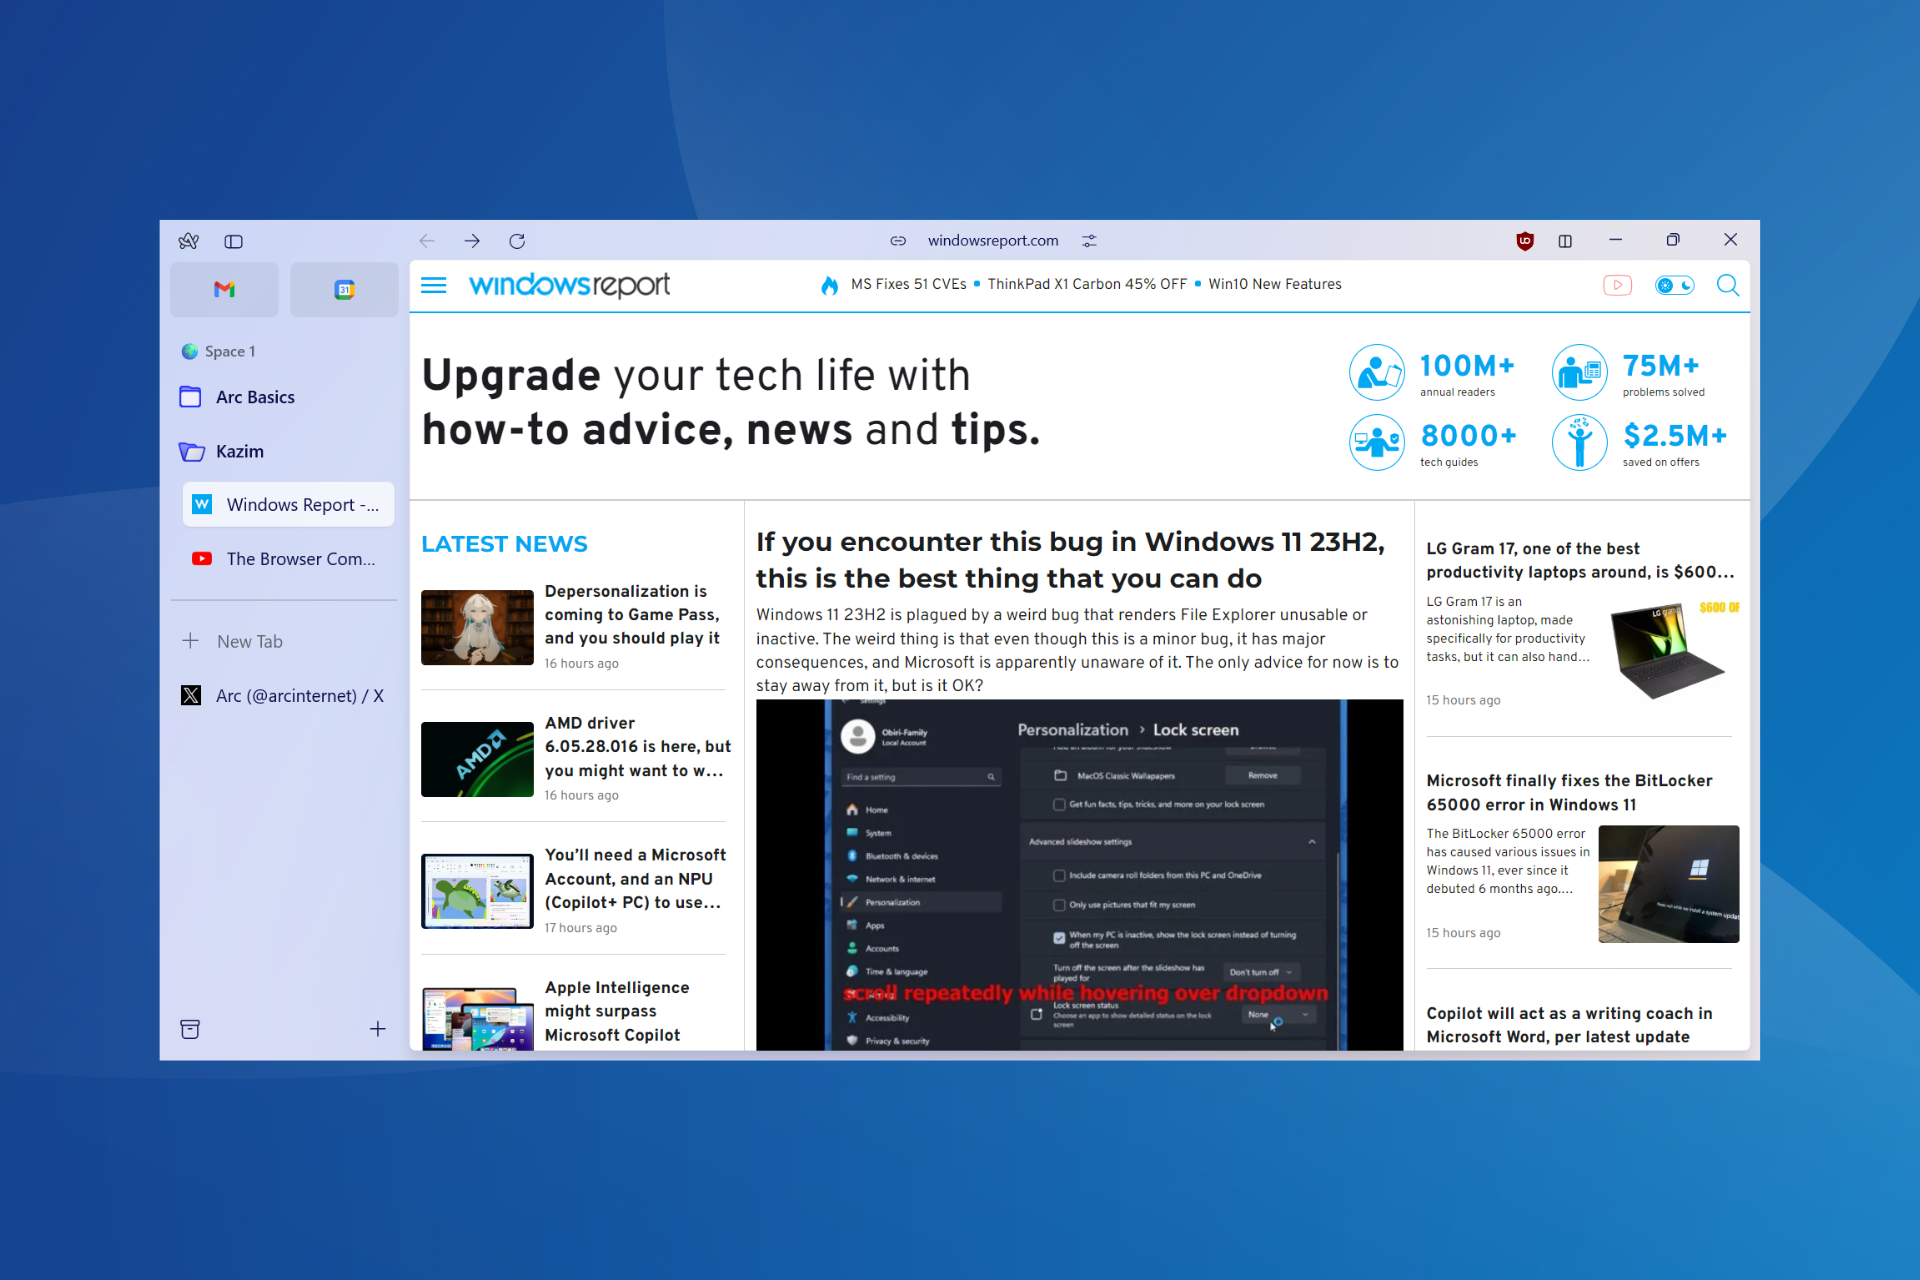Open the uBlock Origin extension
Screen dimensions: 1920x1280
click(x=1525, y=241)
